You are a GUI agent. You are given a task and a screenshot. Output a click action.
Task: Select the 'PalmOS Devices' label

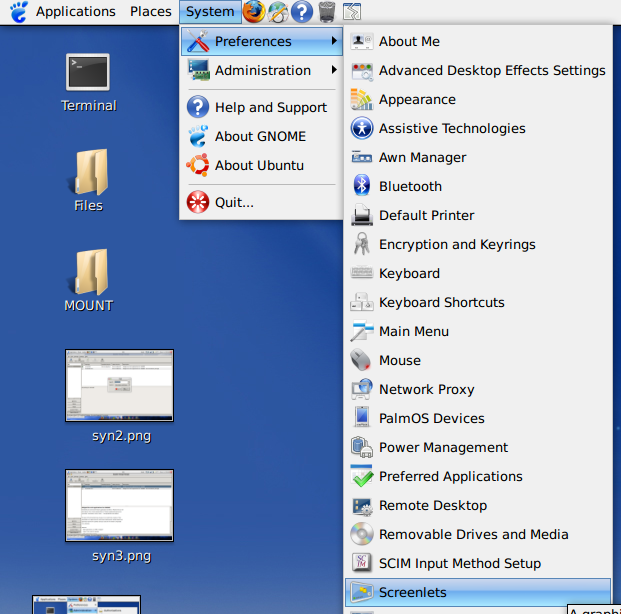(432, 418)
